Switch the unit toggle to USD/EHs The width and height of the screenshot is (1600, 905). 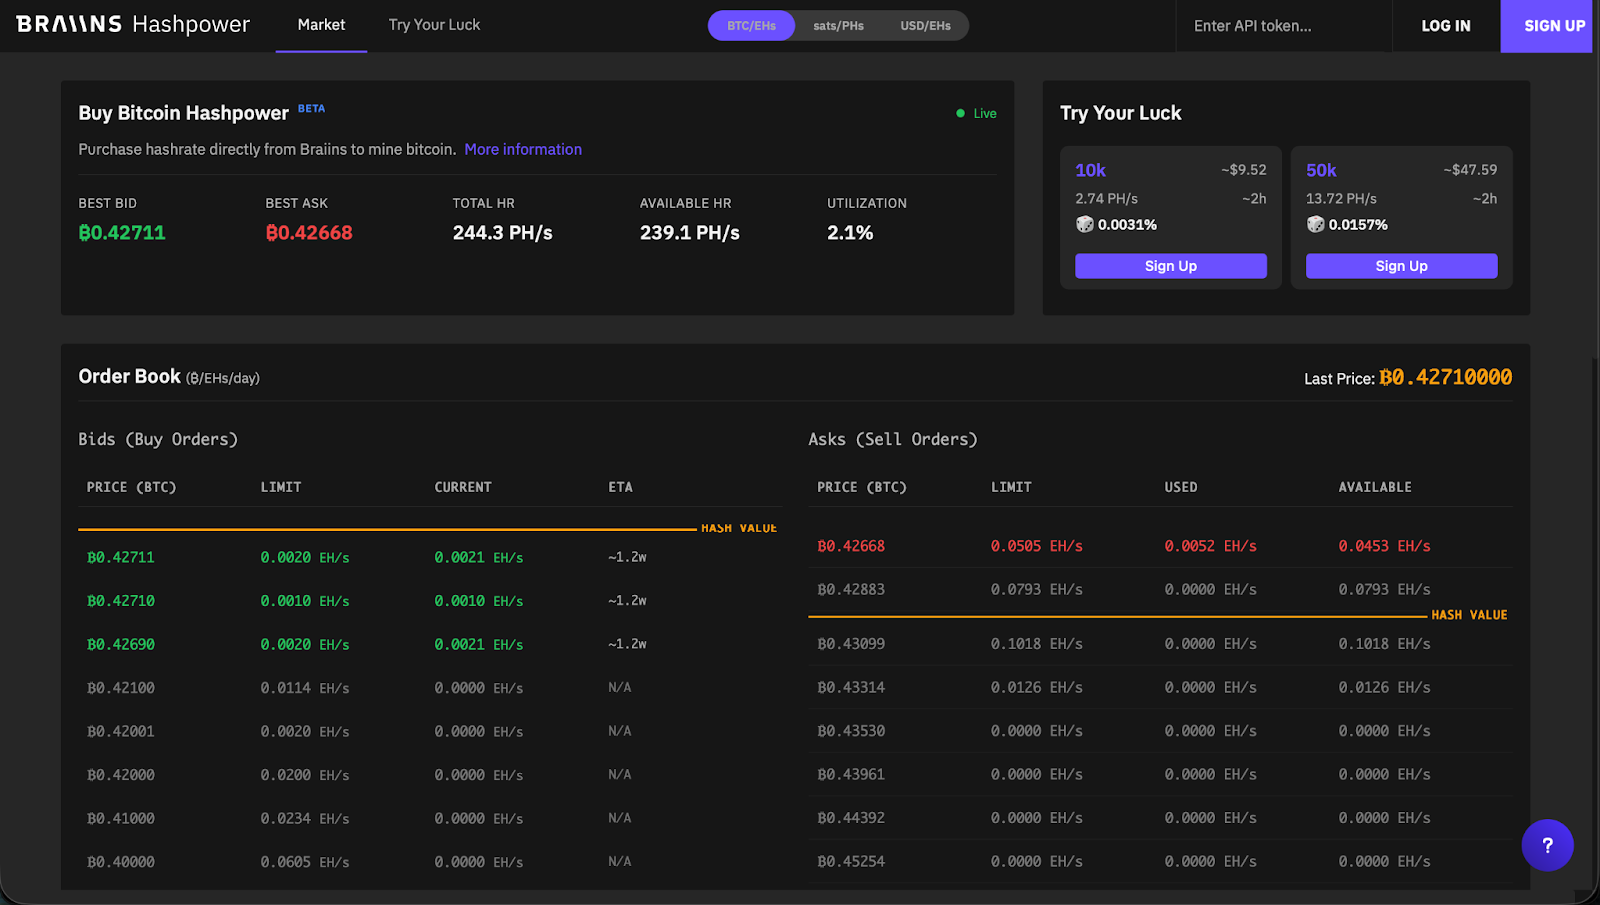pos(925,26)
